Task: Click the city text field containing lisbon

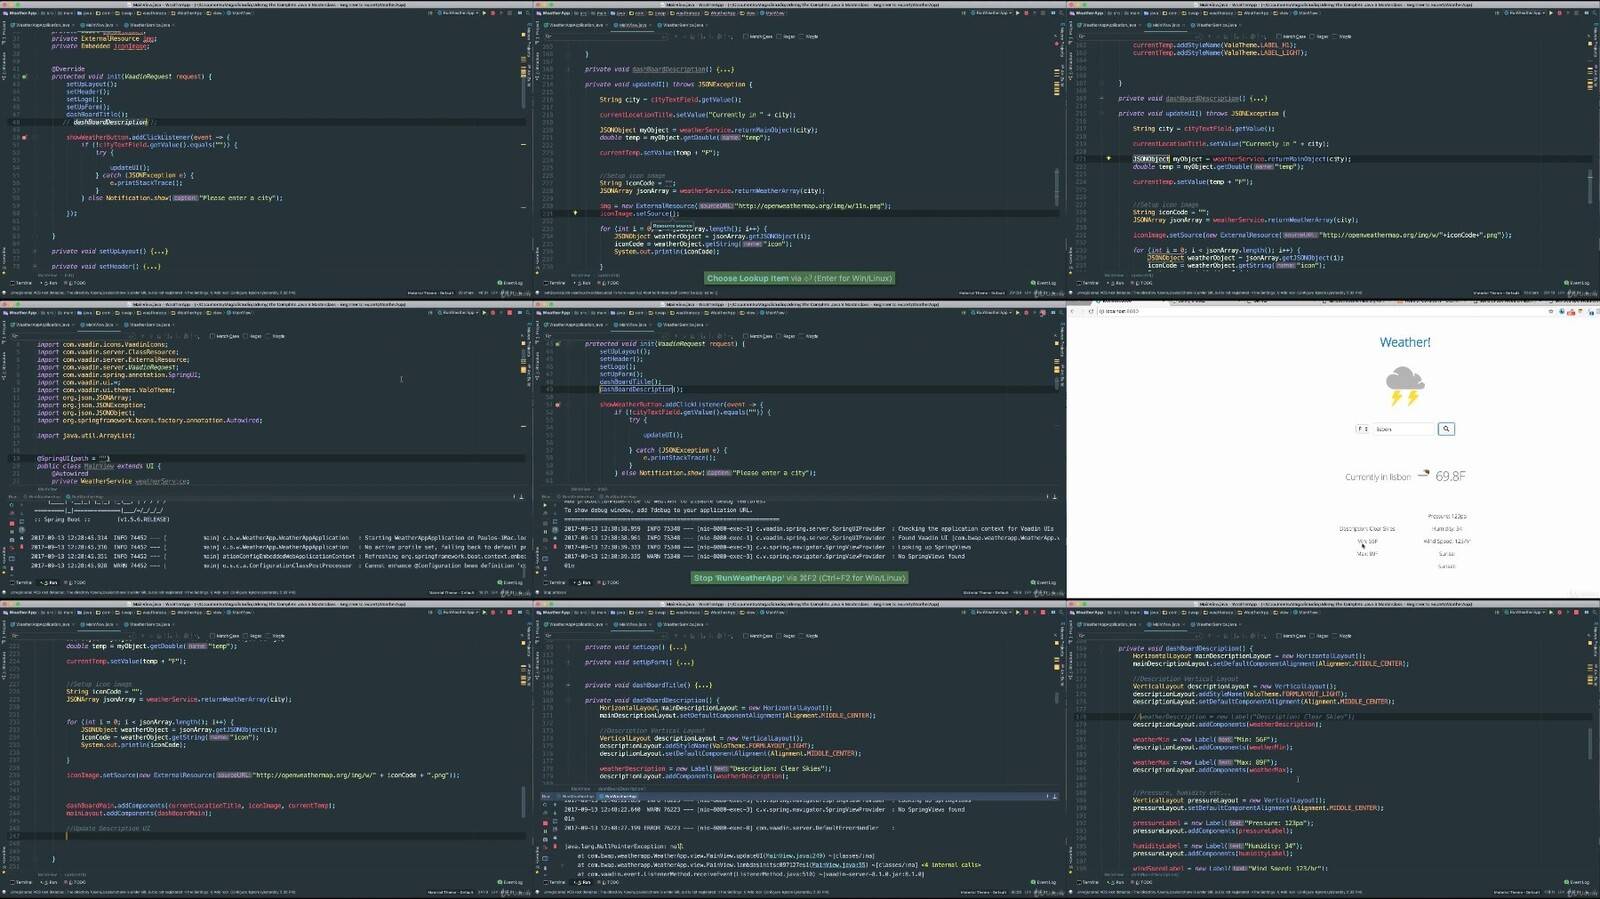Action: pyautogui.click(x=1404, y=429)
